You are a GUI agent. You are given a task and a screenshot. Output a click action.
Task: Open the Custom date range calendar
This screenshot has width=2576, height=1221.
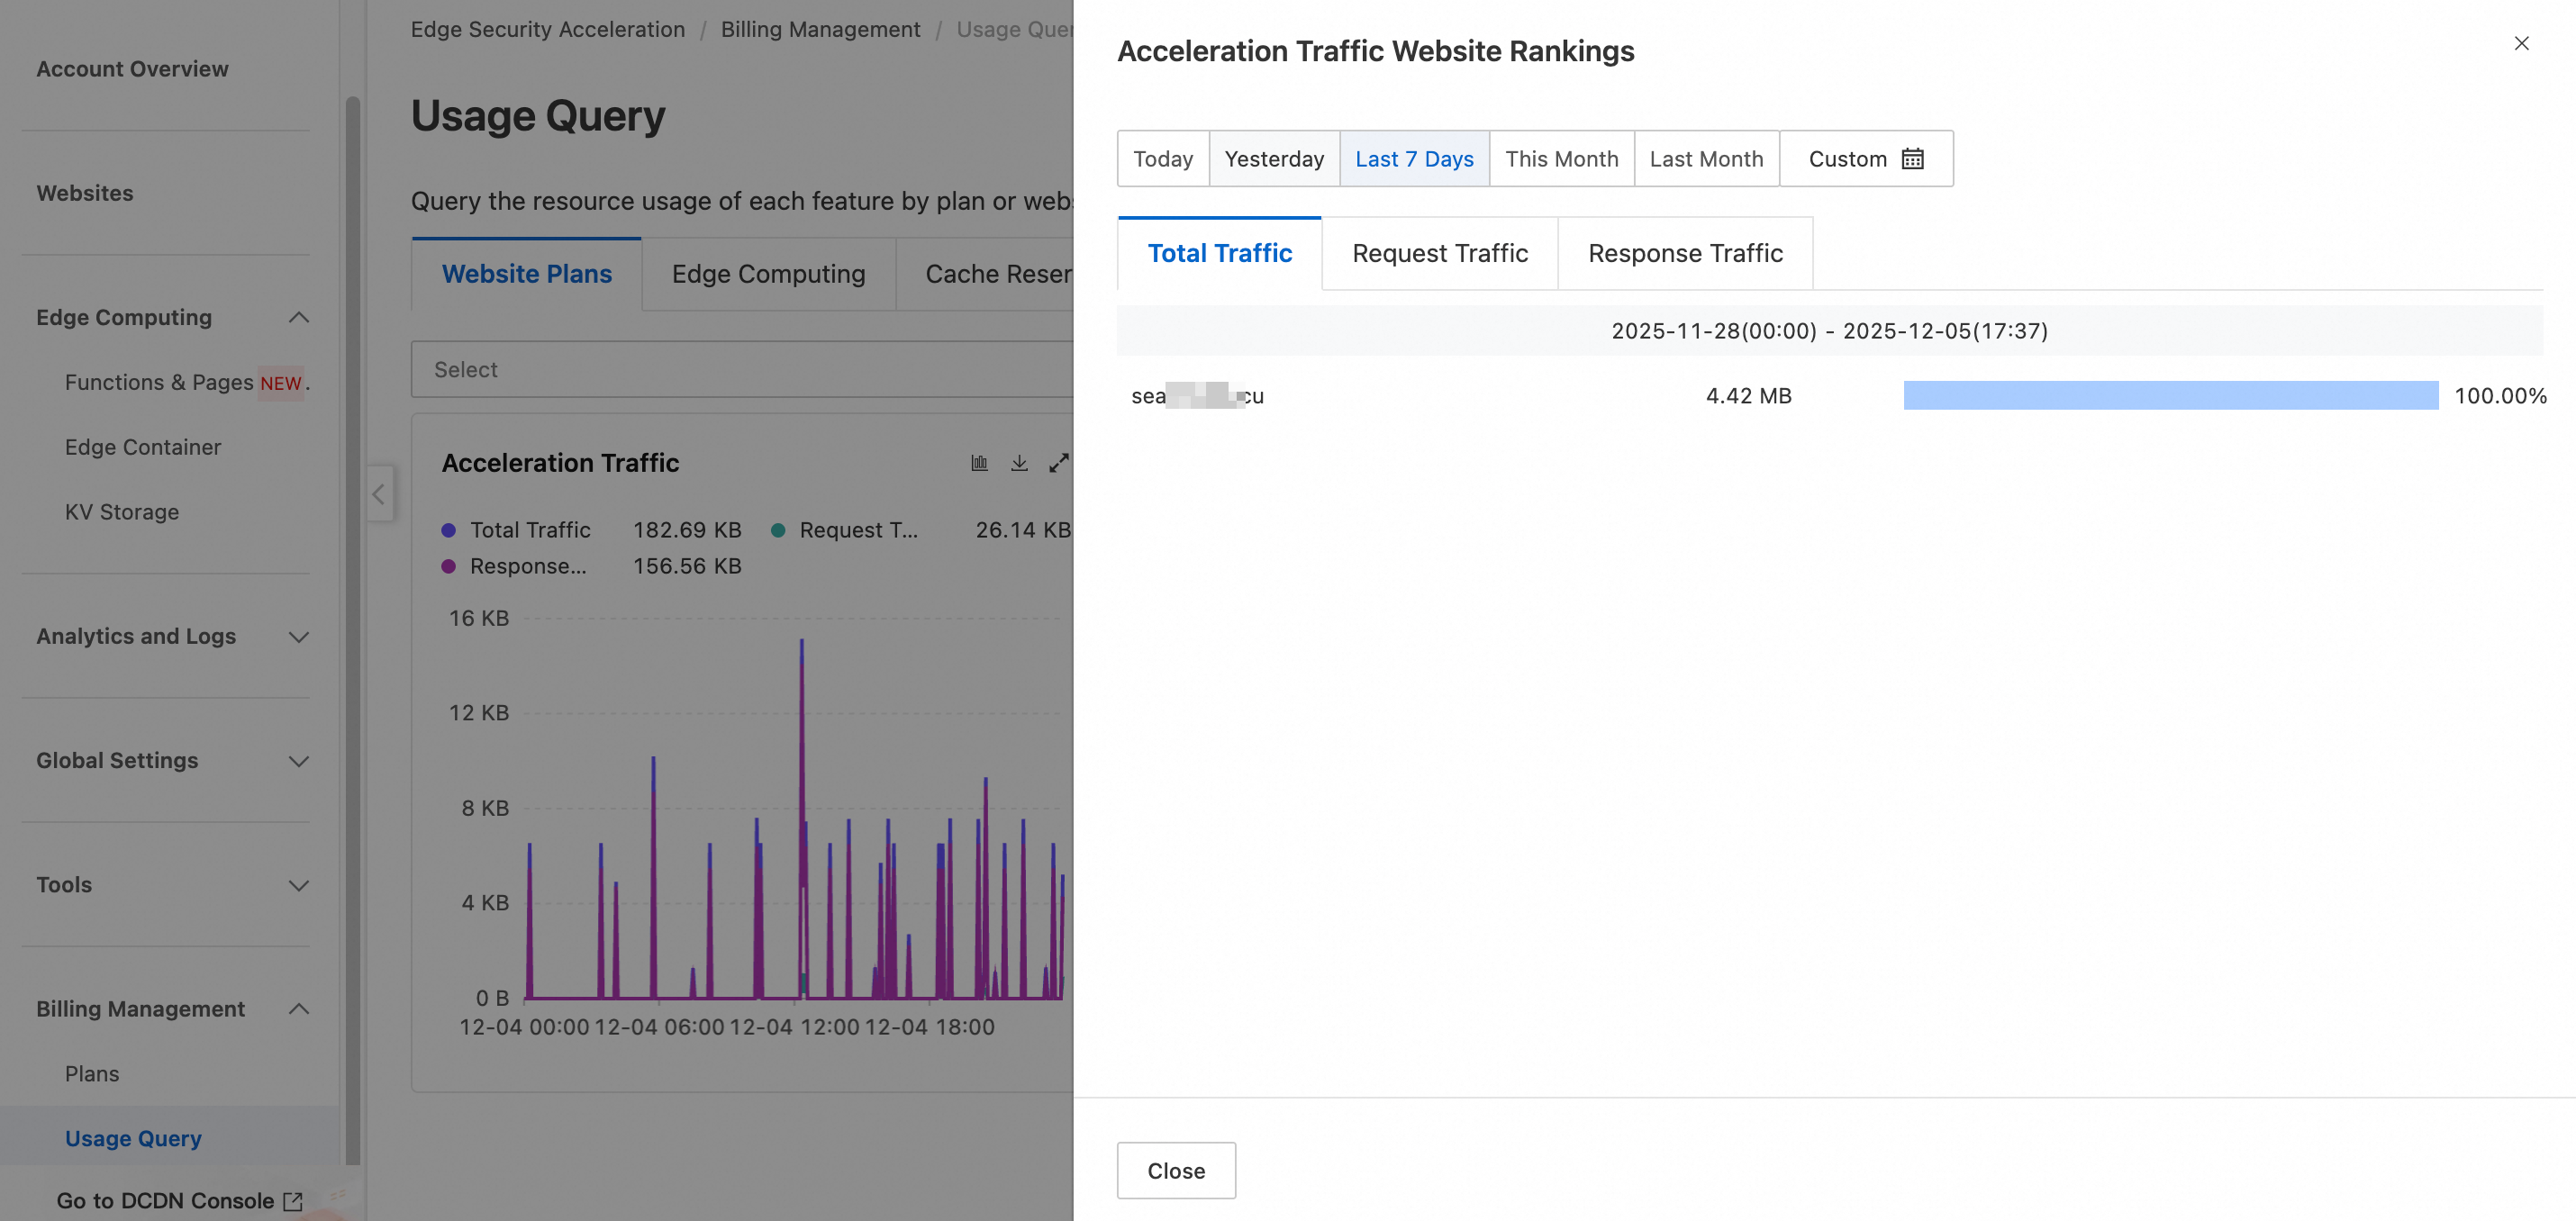[x=1865, y=159]
